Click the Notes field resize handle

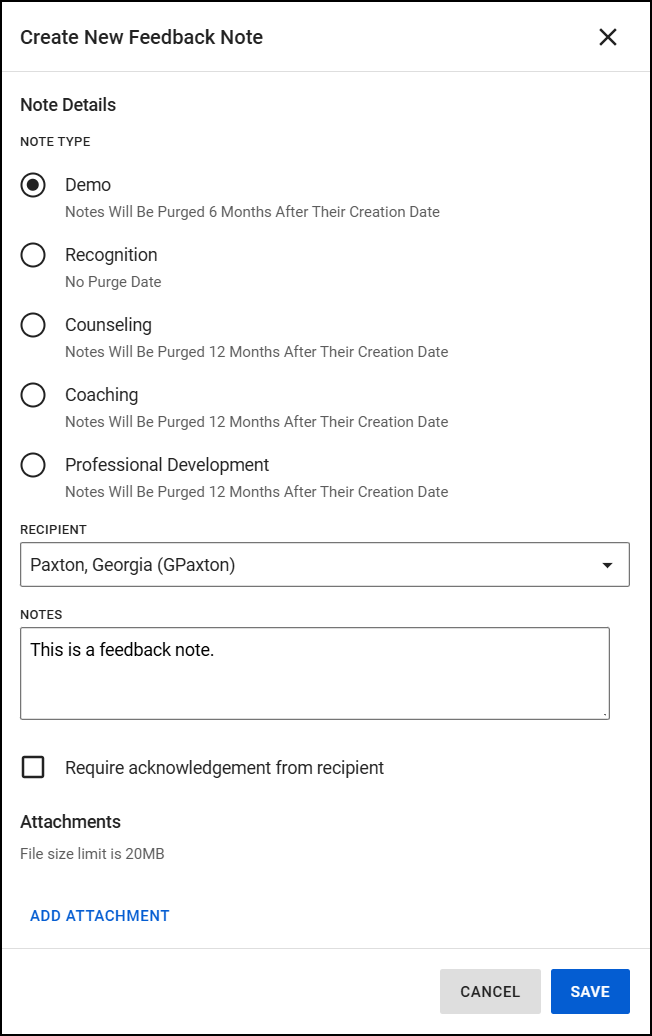click(x=606, y=715)
